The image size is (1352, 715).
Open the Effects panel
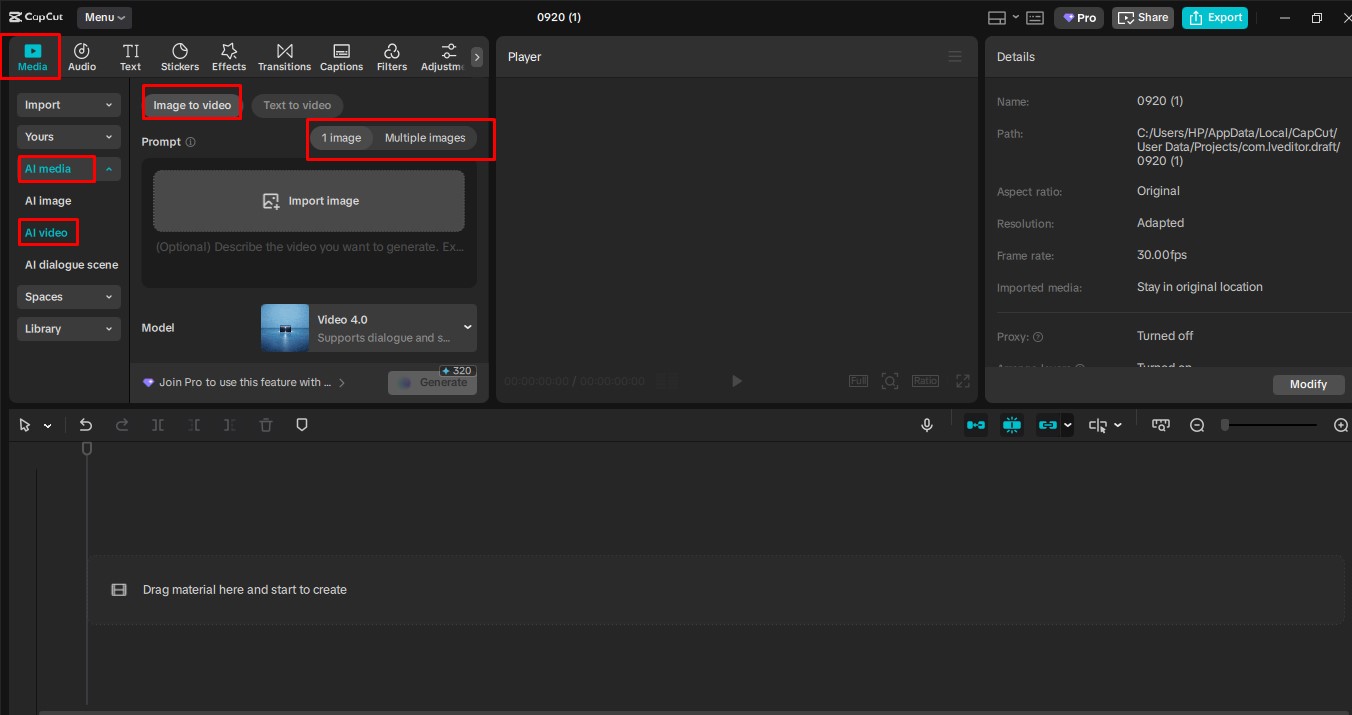pyautogui.click(x=228, y=55)
